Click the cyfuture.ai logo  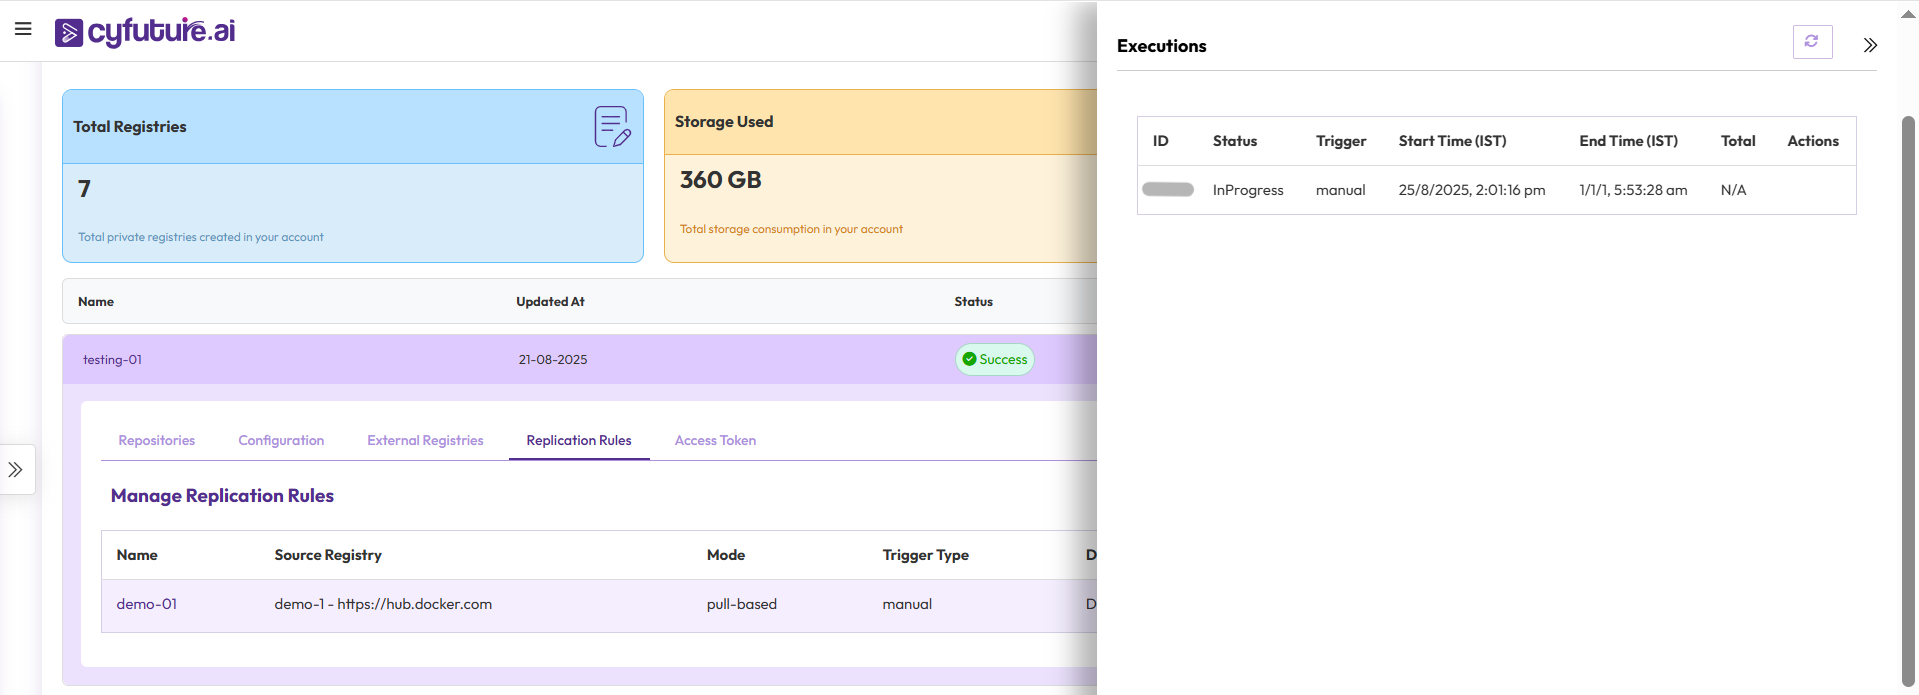145,32
